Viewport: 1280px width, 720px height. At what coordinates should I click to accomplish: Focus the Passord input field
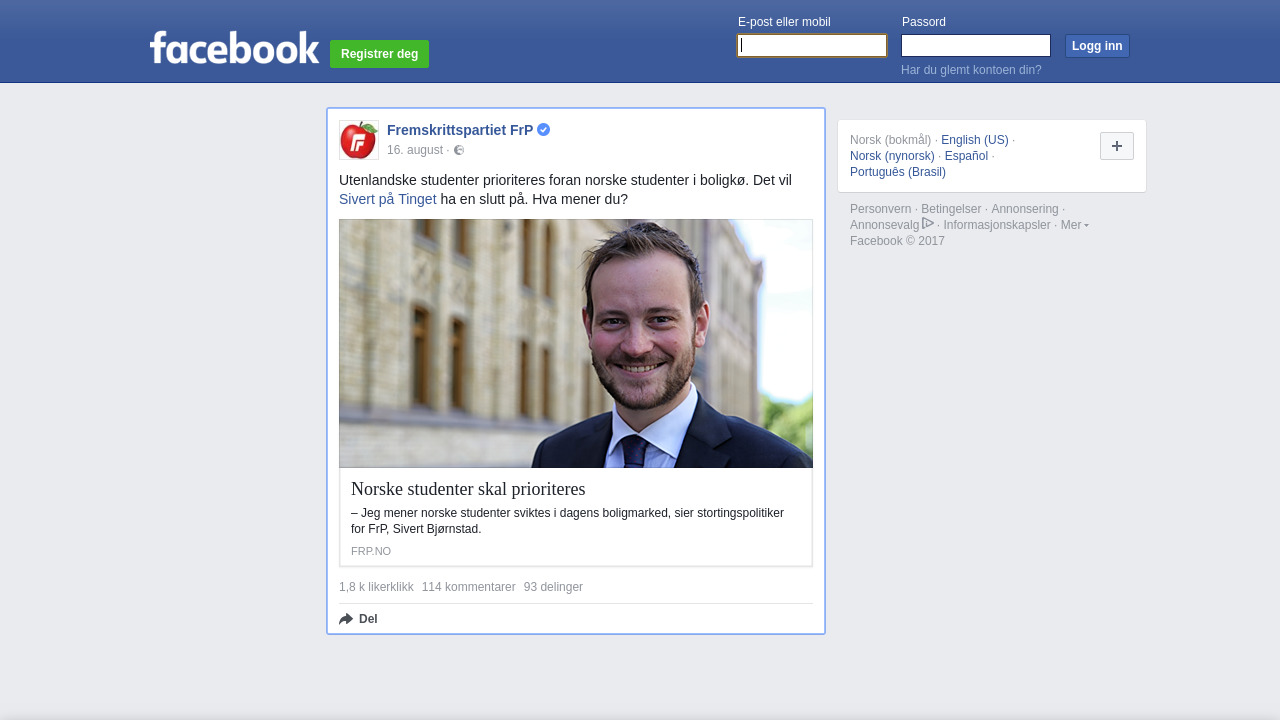[976, 46]
